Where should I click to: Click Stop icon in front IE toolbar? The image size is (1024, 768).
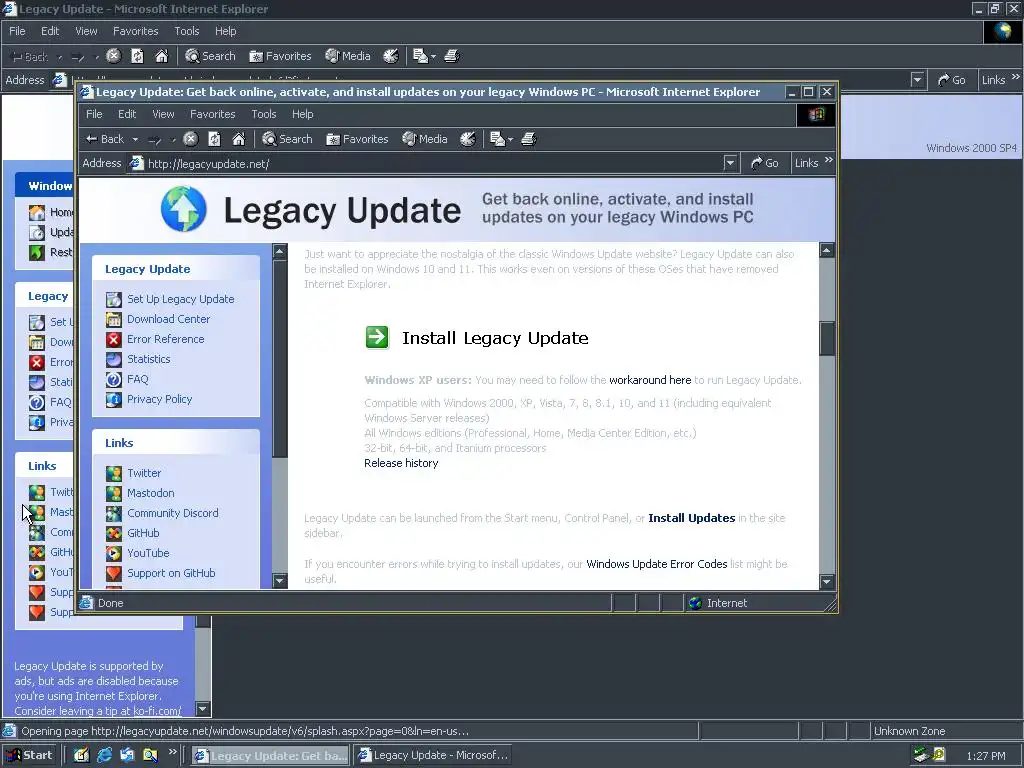(x=190, y=138)
